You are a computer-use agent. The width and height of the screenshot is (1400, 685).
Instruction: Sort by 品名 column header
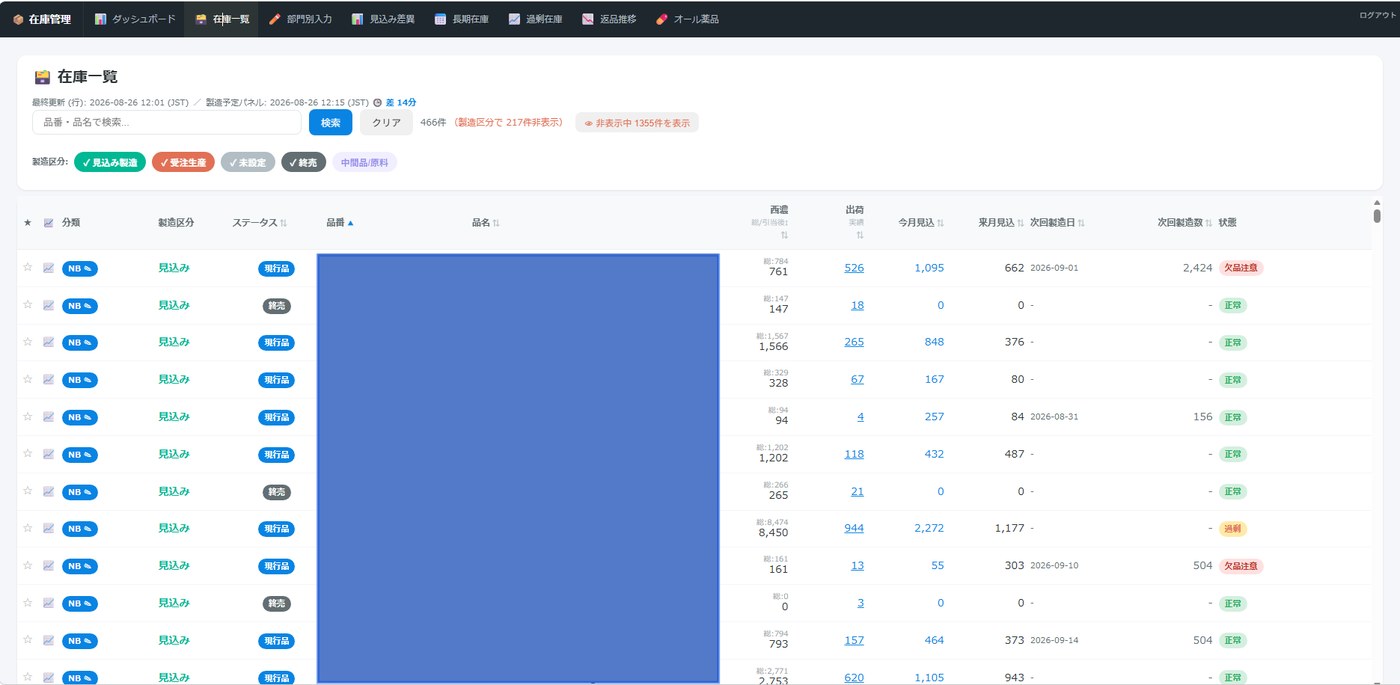point(486,223)
